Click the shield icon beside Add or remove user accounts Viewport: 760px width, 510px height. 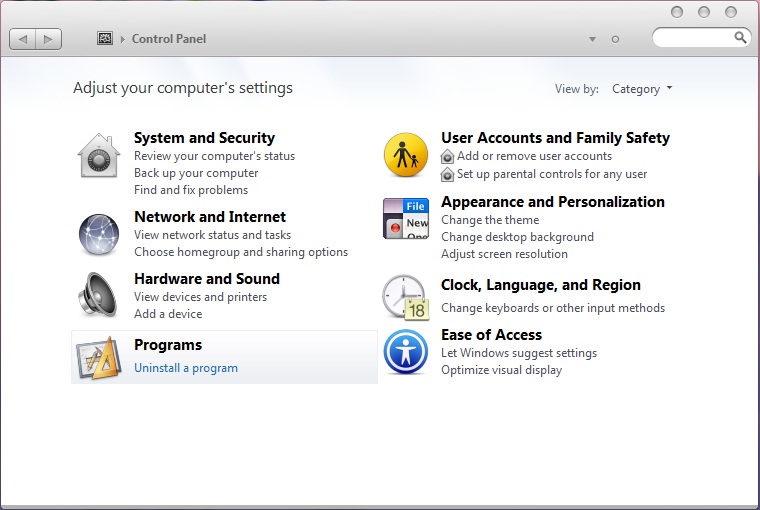click(447, 157)
